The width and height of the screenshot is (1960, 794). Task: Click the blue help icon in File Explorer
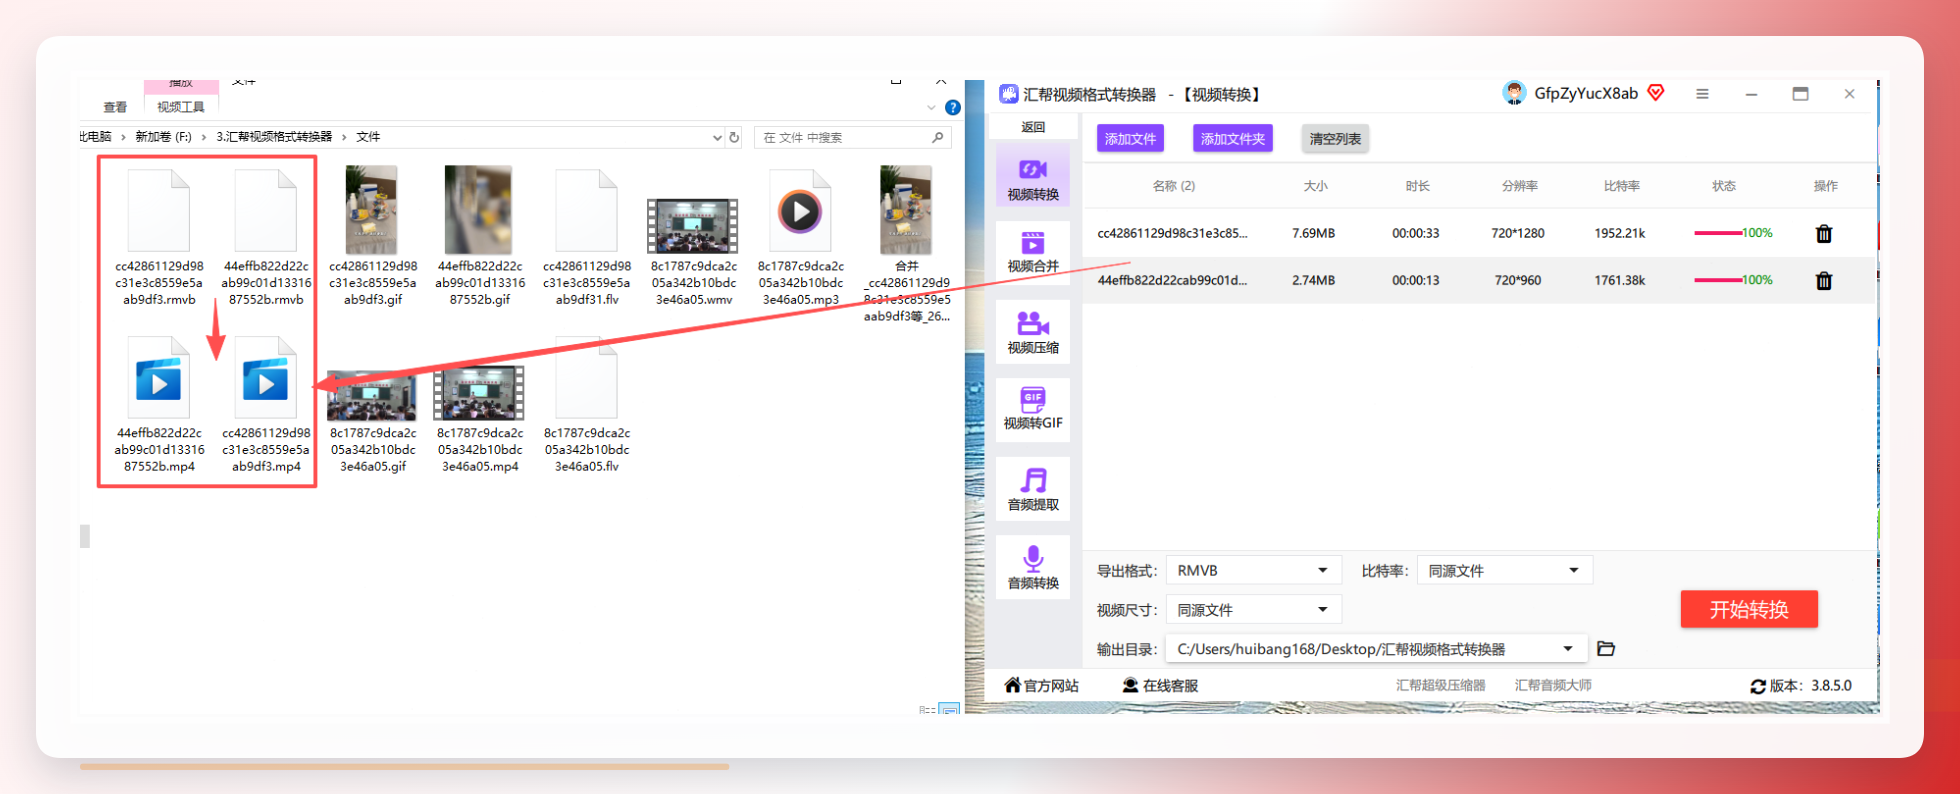click(x=953, y=108)
